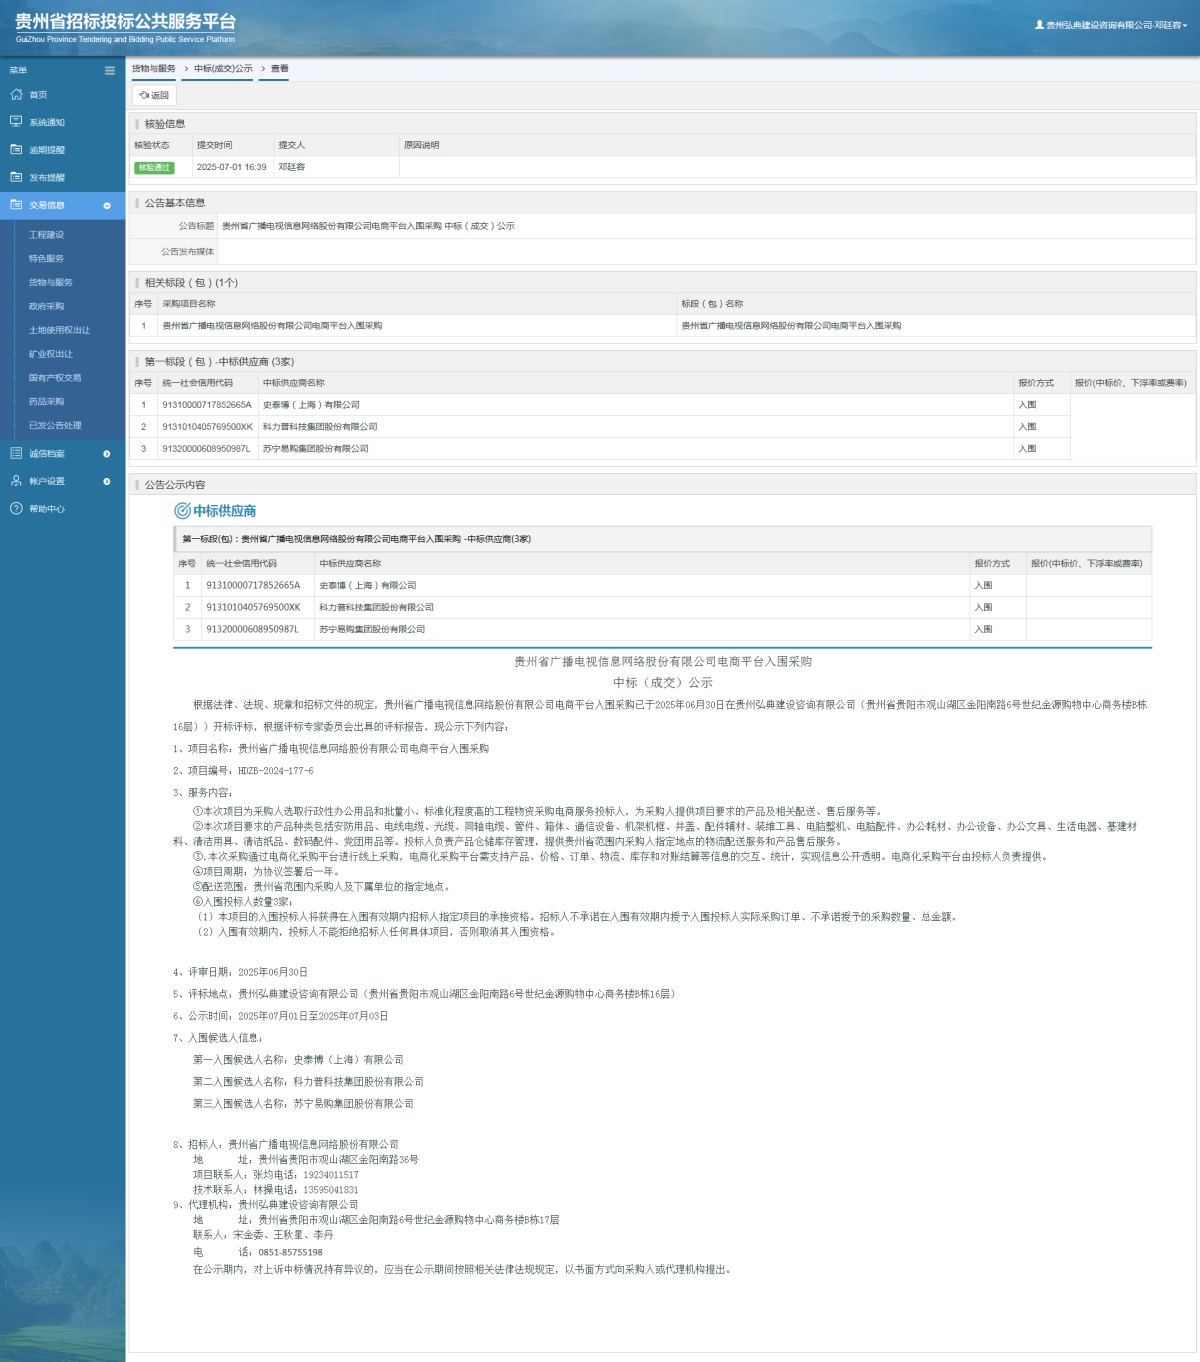The height and width of the screenshot is (1362, 1200).
Task: Expand the 帐户设置 submenu arrow
Action: pyautogui.click(x=107, y=481)
